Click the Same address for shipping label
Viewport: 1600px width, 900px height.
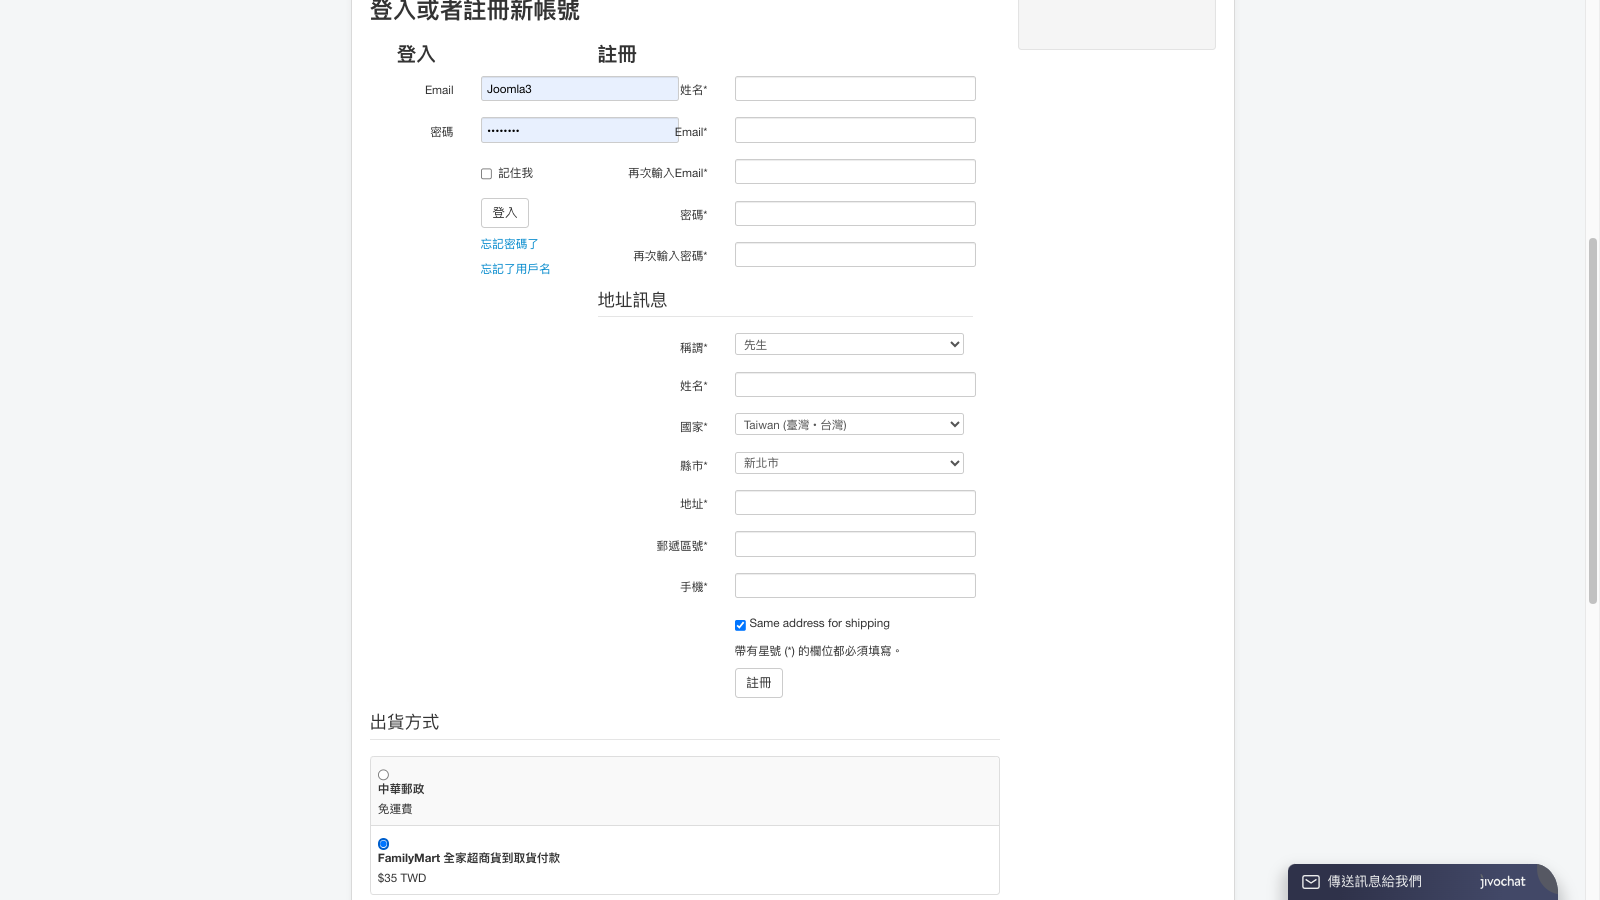click(x=819, y=623)
